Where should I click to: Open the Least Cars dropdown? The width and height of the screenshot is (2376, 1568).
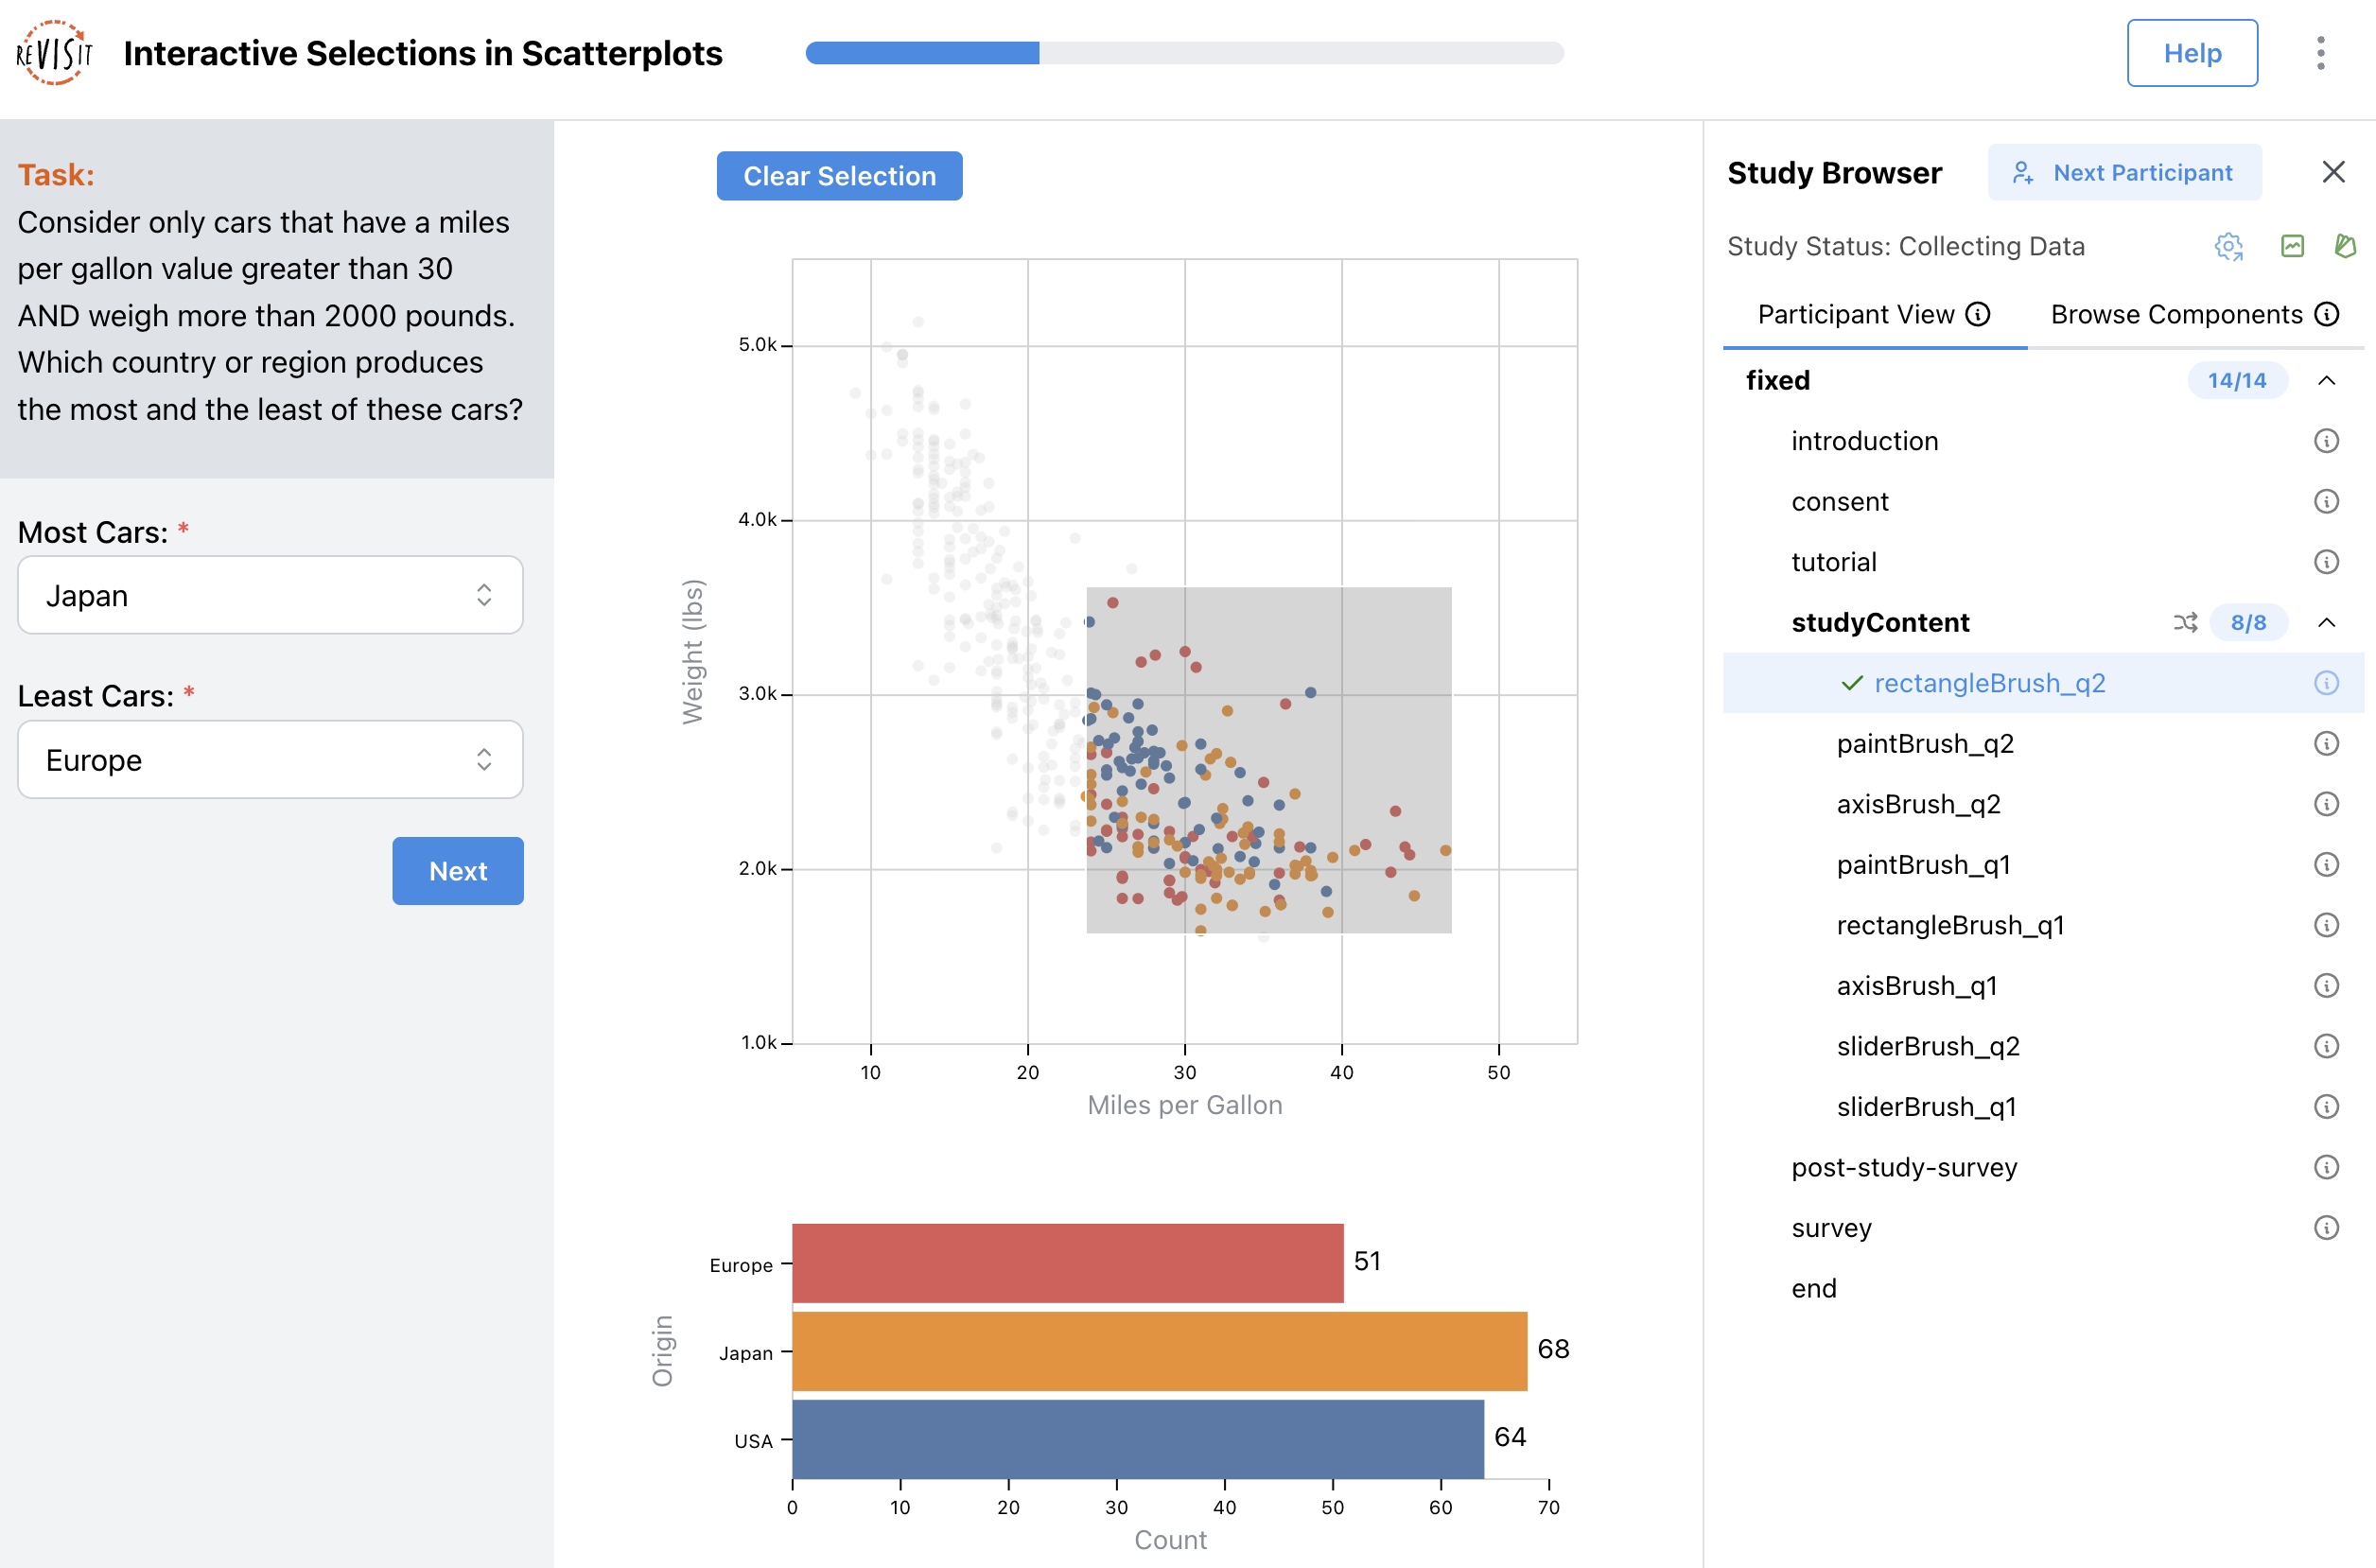(270, 760)
